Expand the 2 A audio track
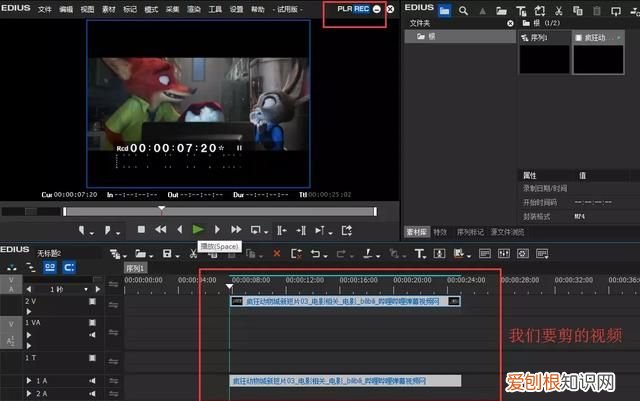Screen dimensions: 640x401 [30, 395]
